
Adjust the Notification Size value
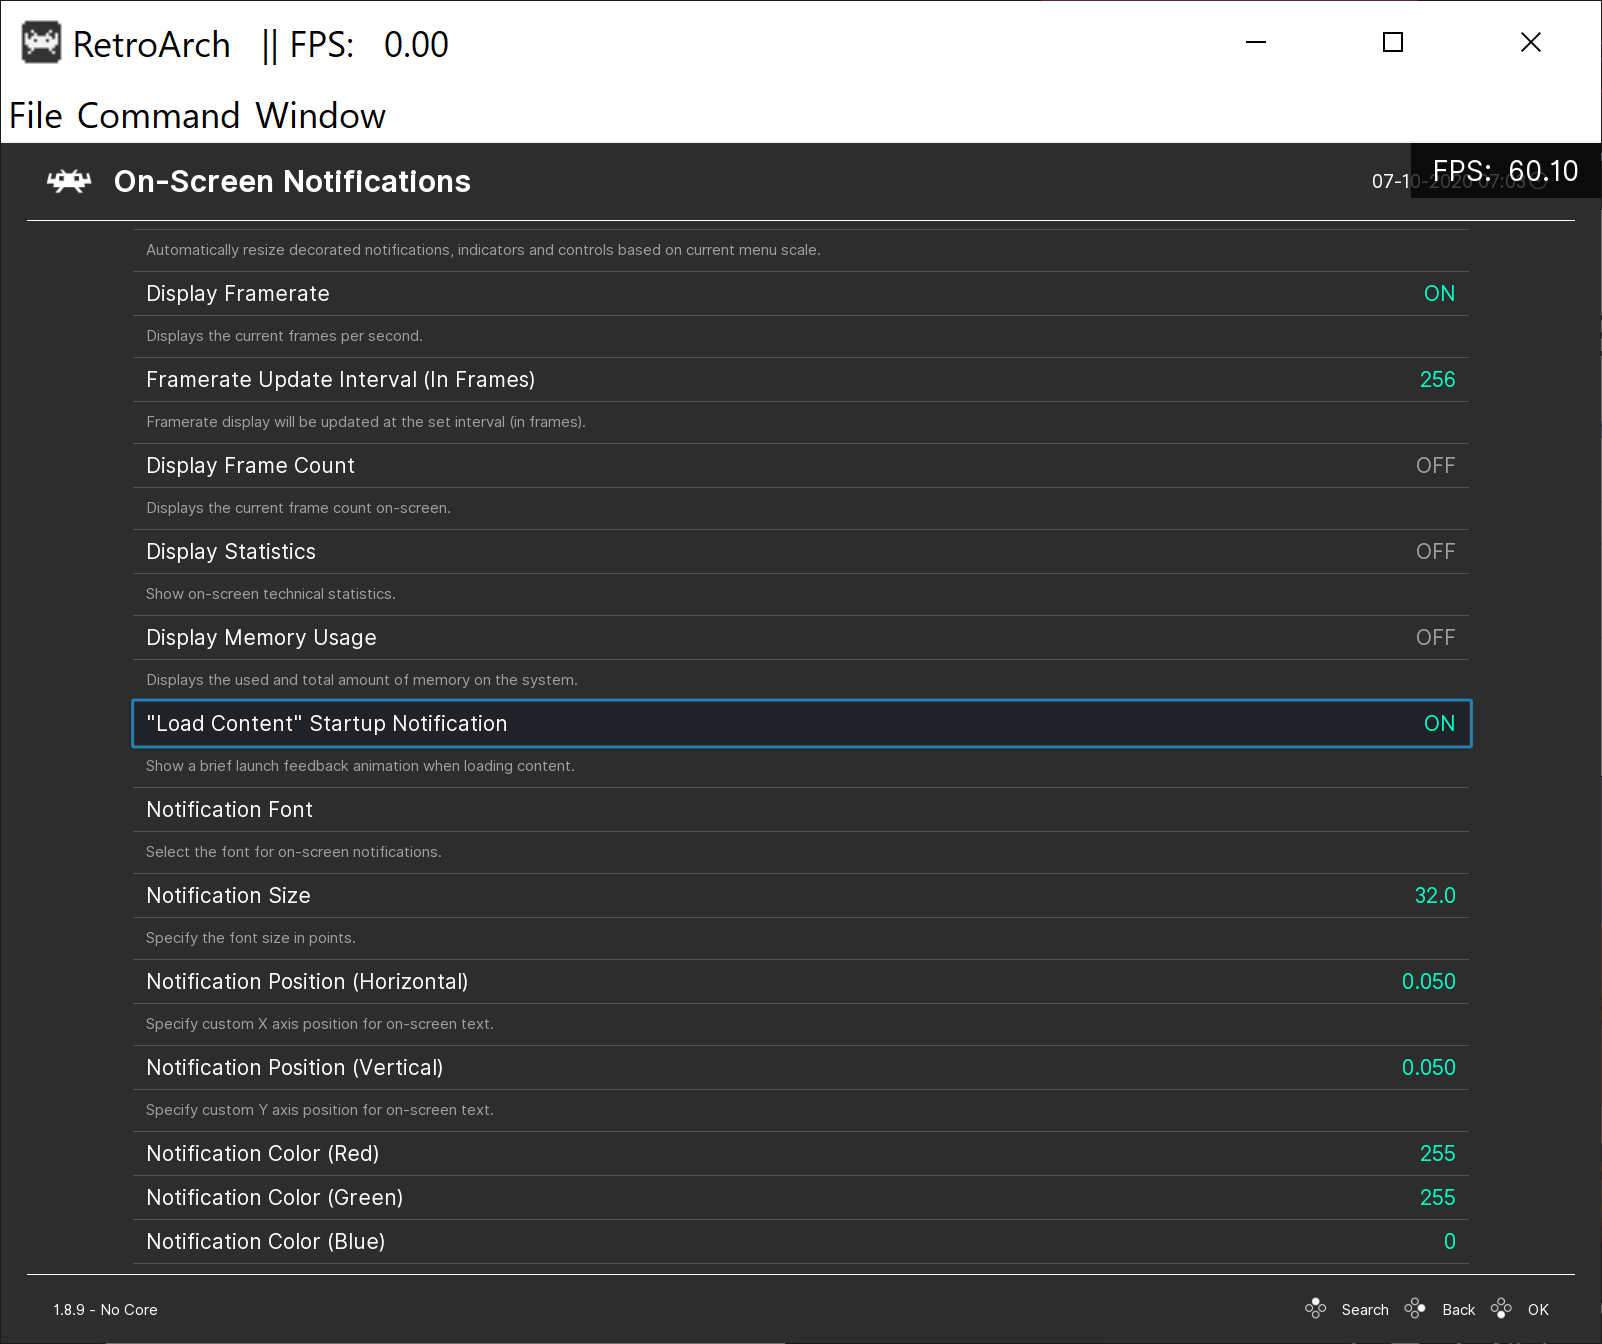(x=800, y=895)
